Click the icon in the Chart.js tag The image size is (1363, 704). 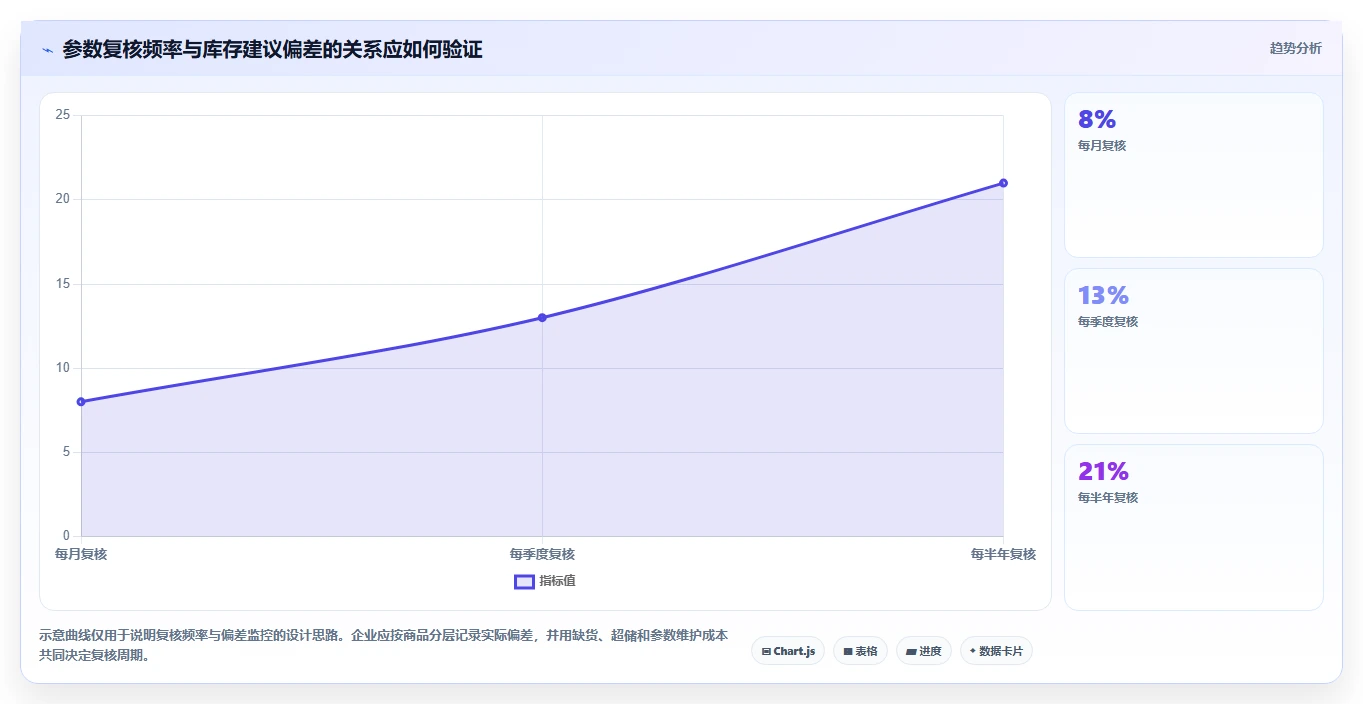click(x=766, y=651)
